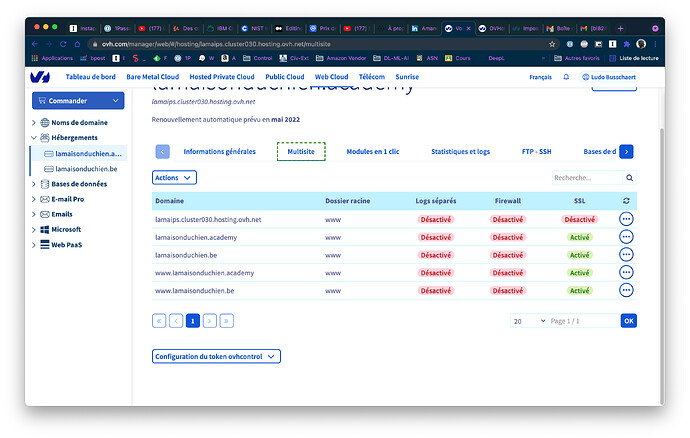Image resolution: width=690 pixels, height=438 pixels.
Task: Open the Actions dropdown
Action: [x=174, y=178]
